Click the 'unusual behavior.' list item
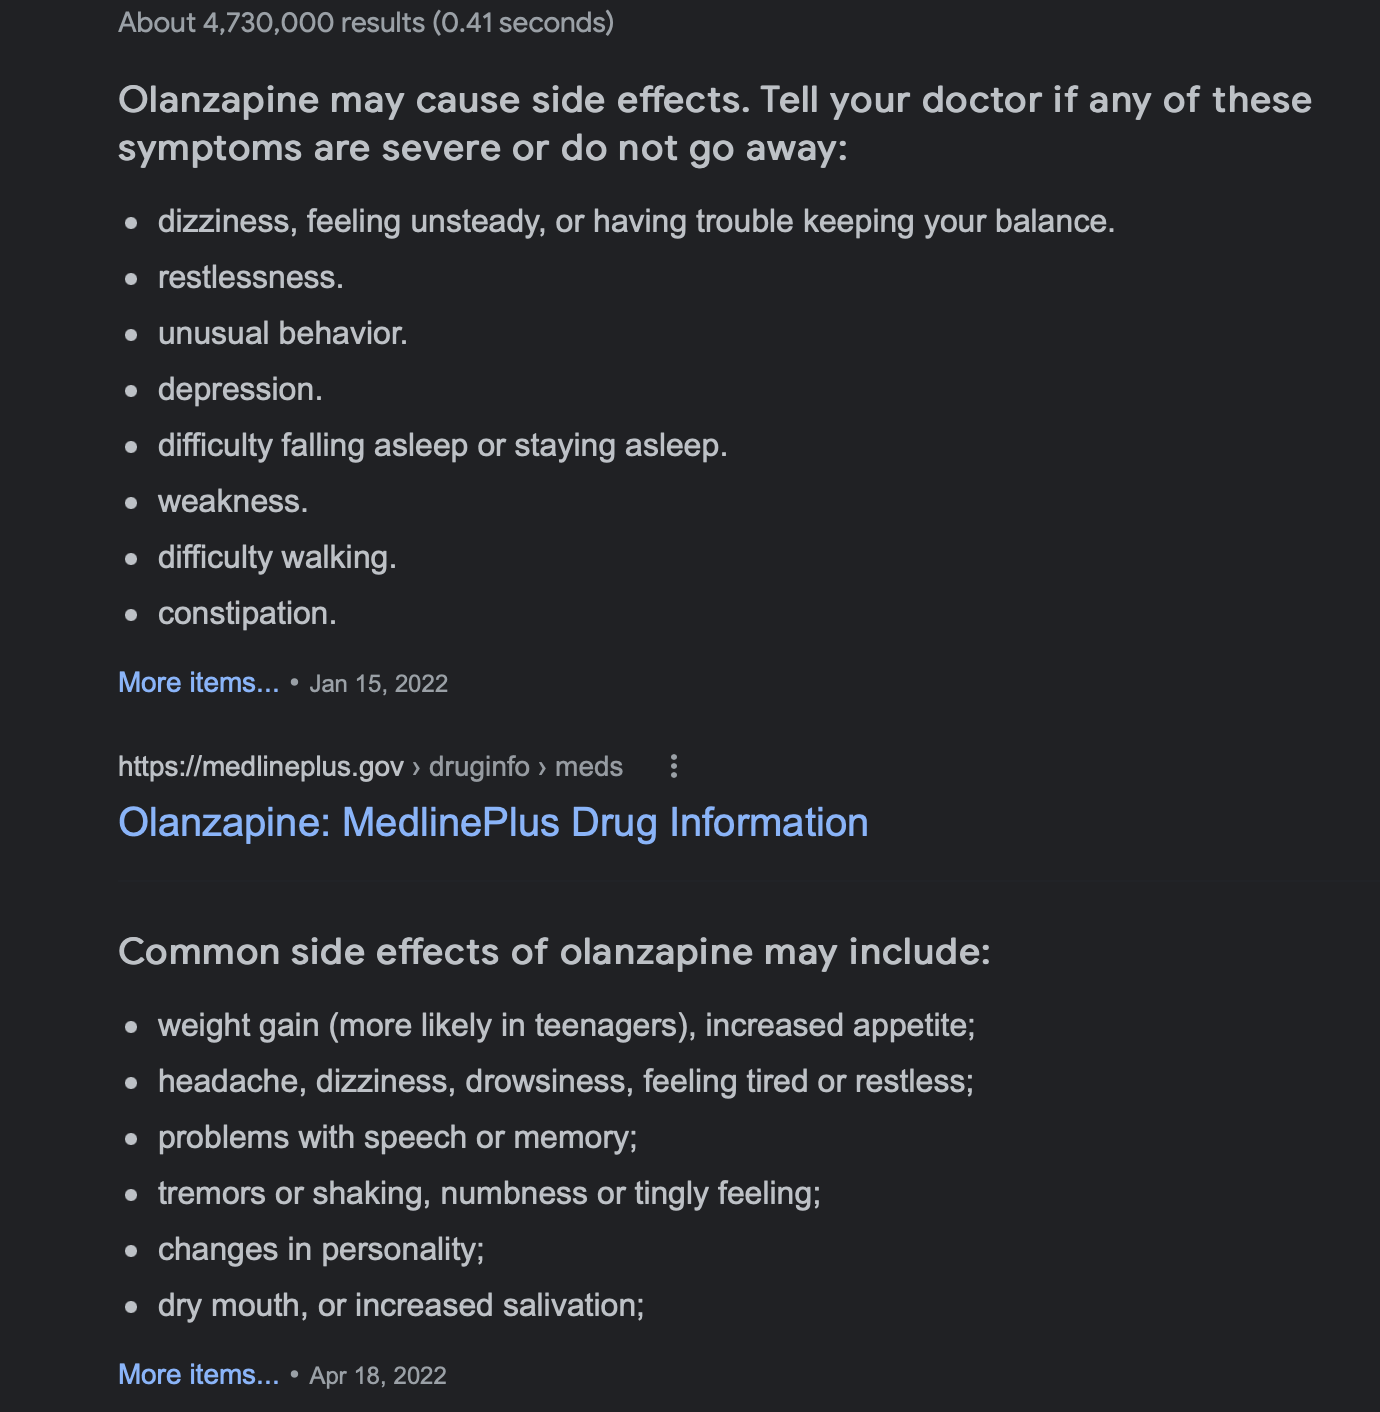Viewport: 1380px width, 1412px height. pyautogui.click(x=283, y=333)
